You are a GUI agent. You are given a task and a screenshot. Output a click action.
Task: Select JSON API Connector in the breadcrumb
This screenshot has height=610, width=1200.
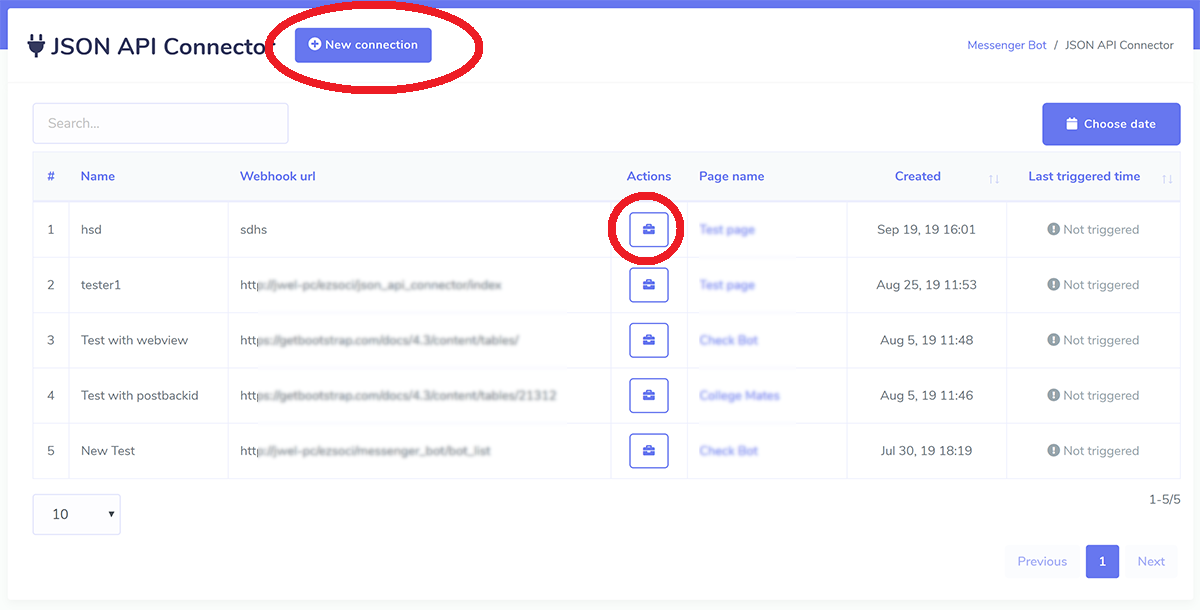(1119, 44)
